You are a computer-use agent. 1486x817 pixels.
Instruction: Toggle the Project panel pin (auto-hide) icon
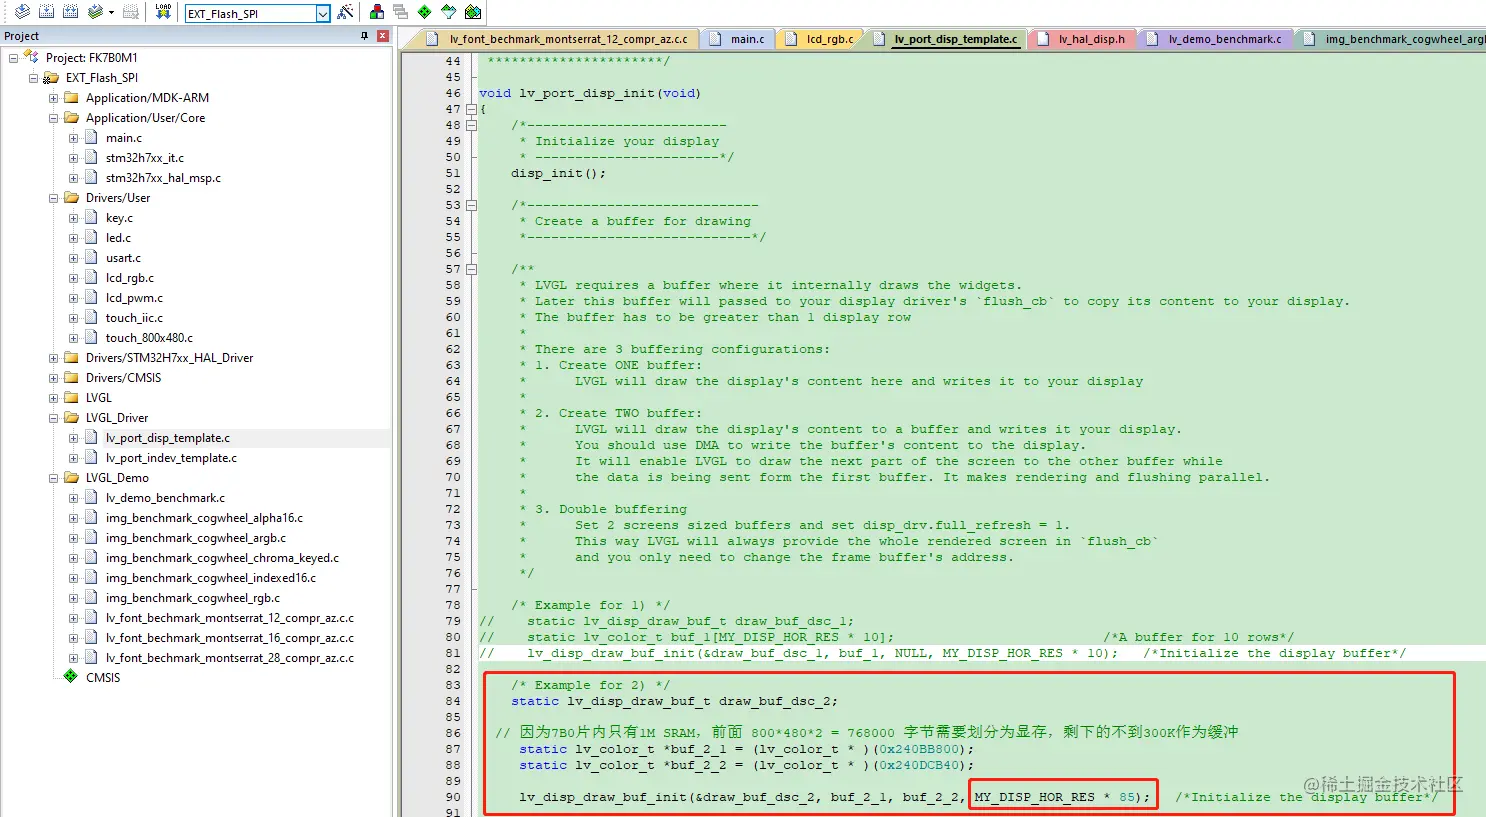point(364,36)
